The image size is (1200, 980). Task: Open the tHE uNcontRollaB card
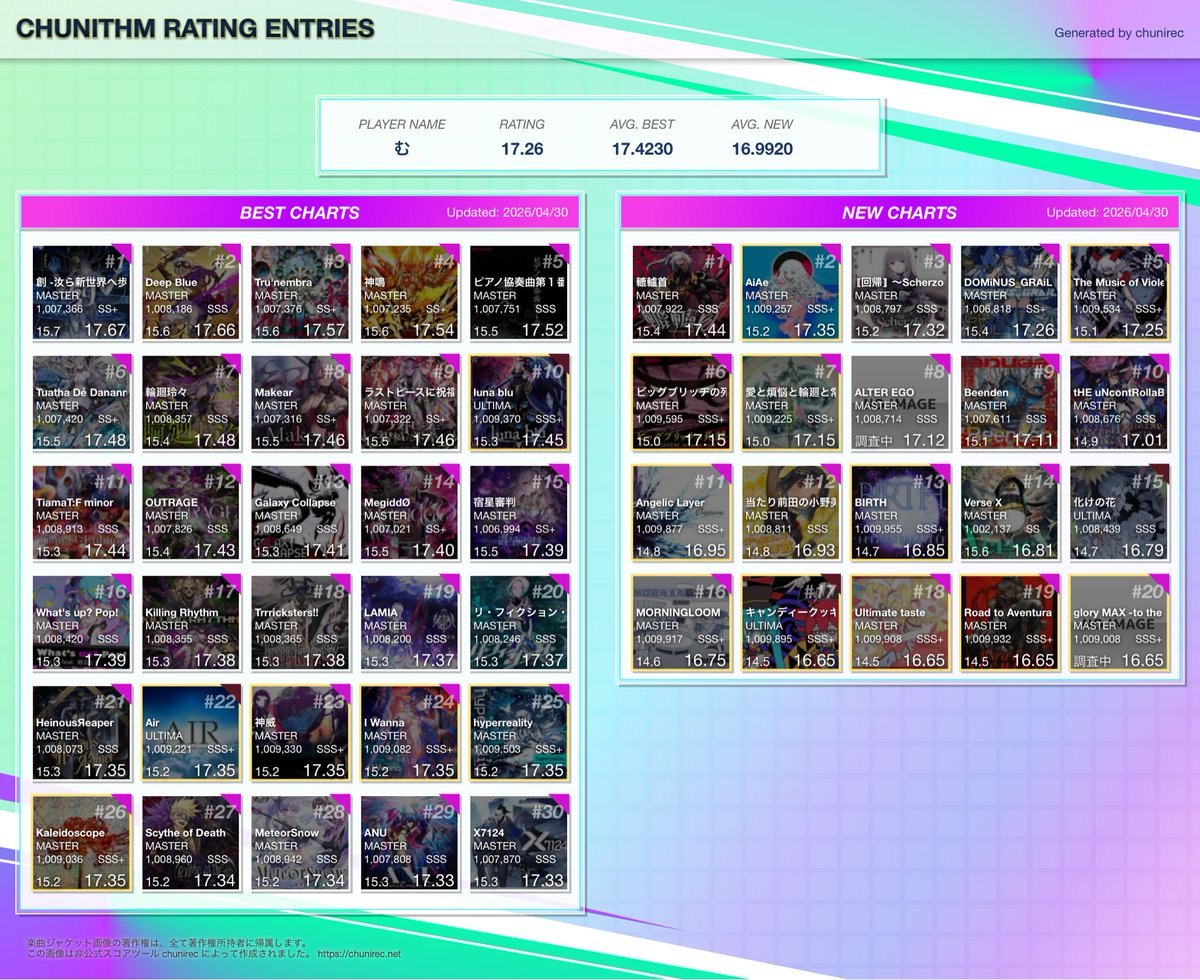click(1119, 402)
